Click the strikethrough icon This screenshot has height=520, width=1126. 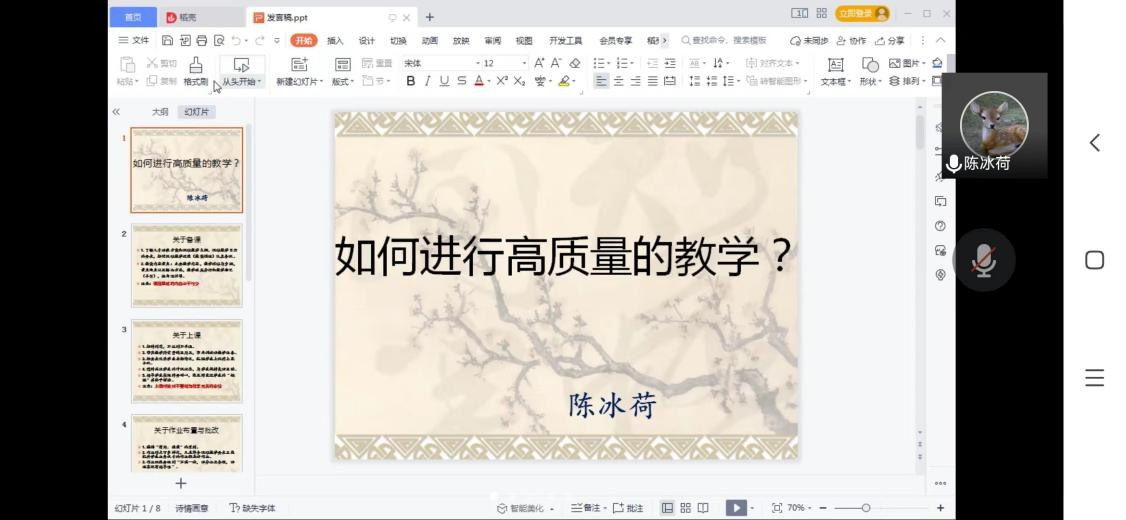[x=462, y=81]
